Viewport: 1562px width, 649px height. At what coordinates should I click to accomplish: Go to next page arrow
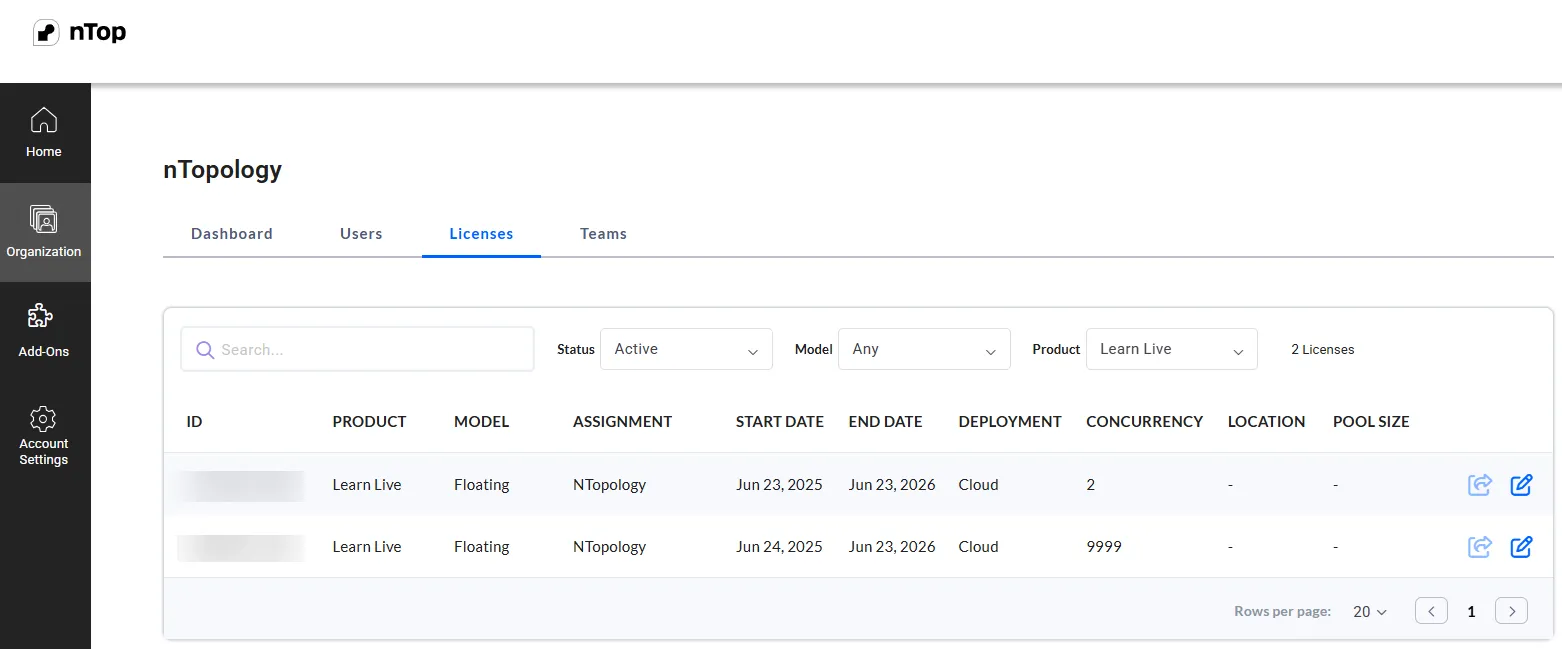(1511, 611)
